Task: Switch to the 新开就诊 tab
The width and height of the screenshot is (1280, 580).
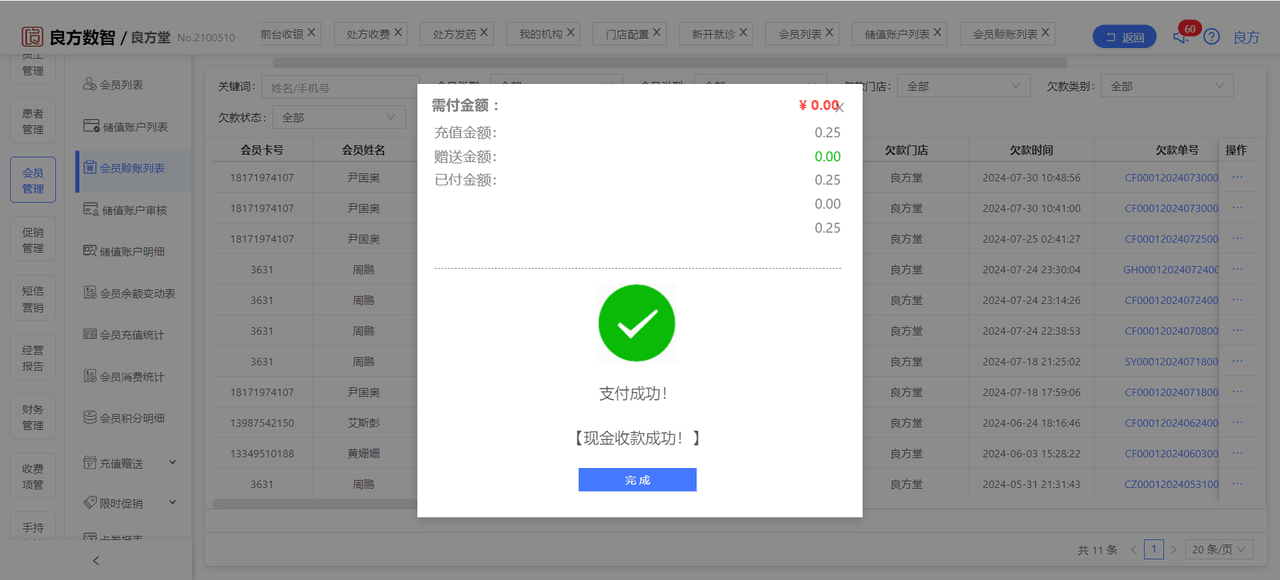Action: click(x=713, y=34)
